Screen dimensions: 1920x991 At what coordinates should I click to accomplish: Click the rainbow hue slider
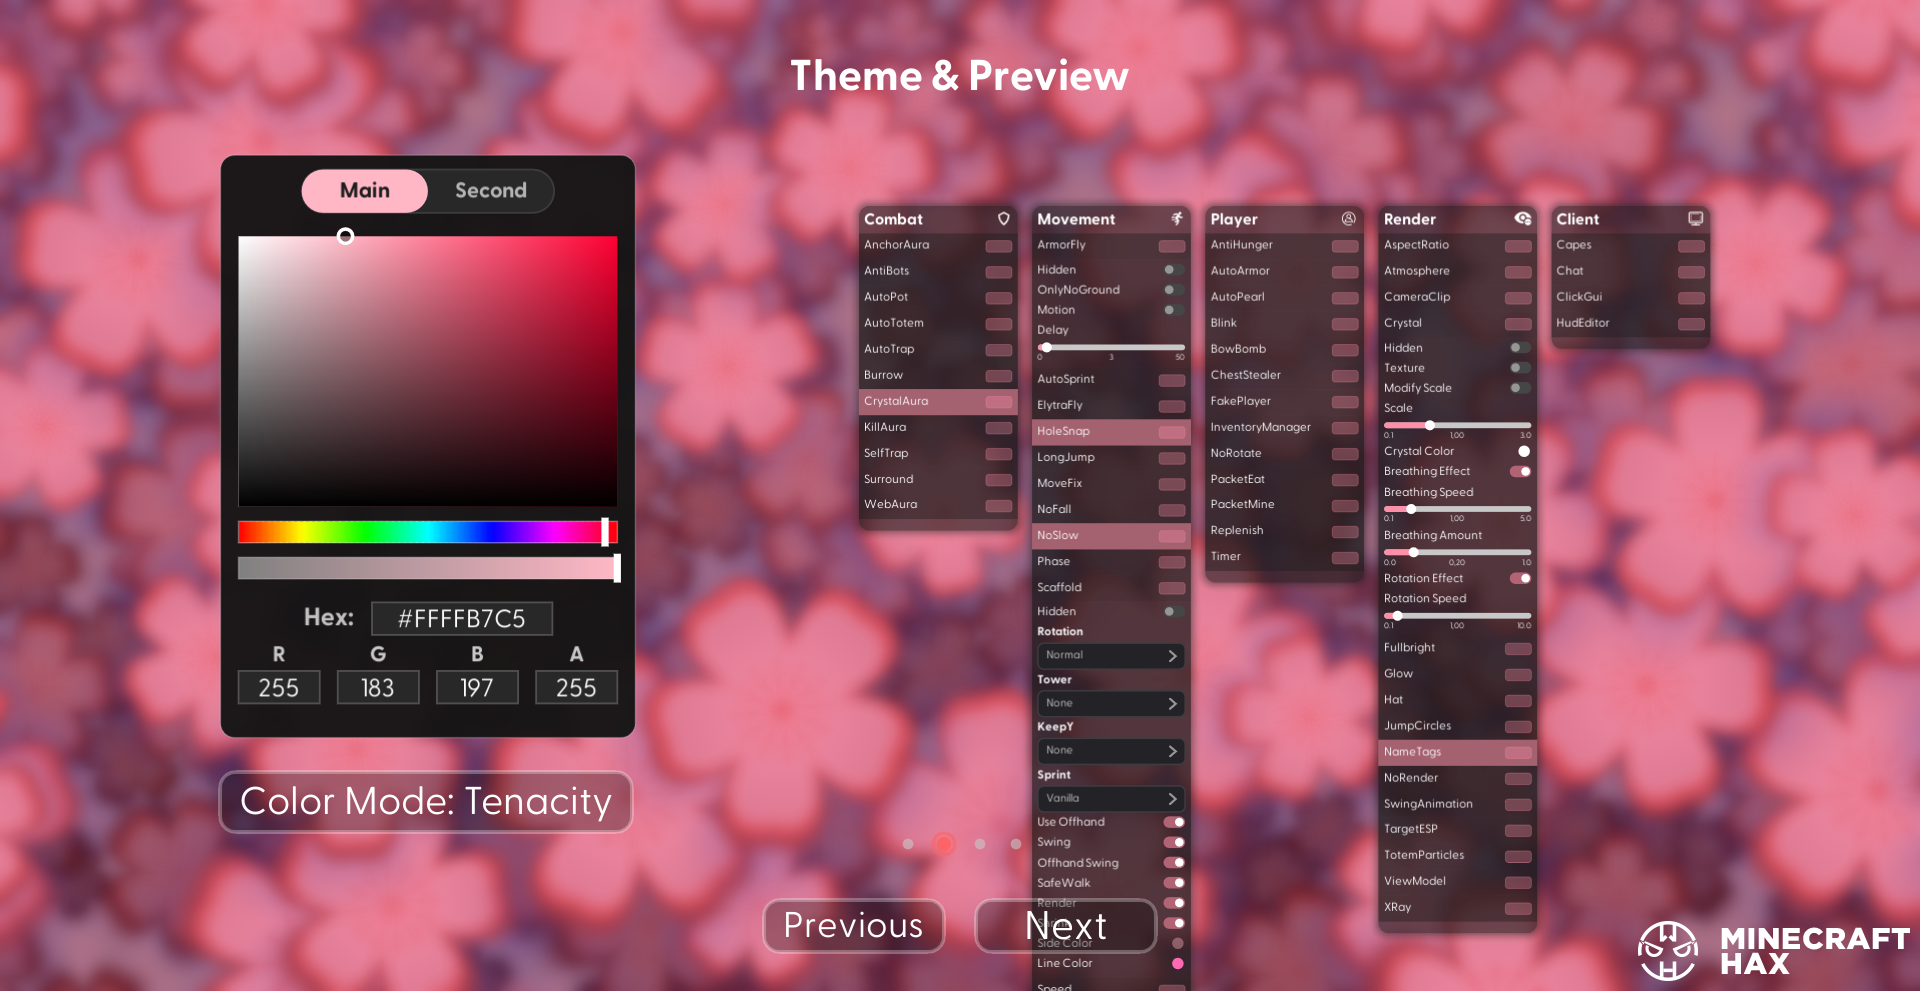point(427,532)
